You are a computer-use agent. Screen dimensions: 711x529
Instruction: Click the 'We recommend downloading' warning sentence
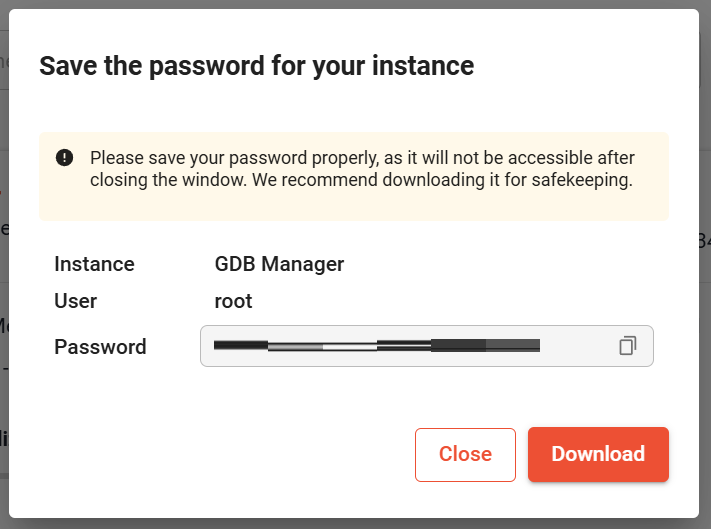(442, 180)
